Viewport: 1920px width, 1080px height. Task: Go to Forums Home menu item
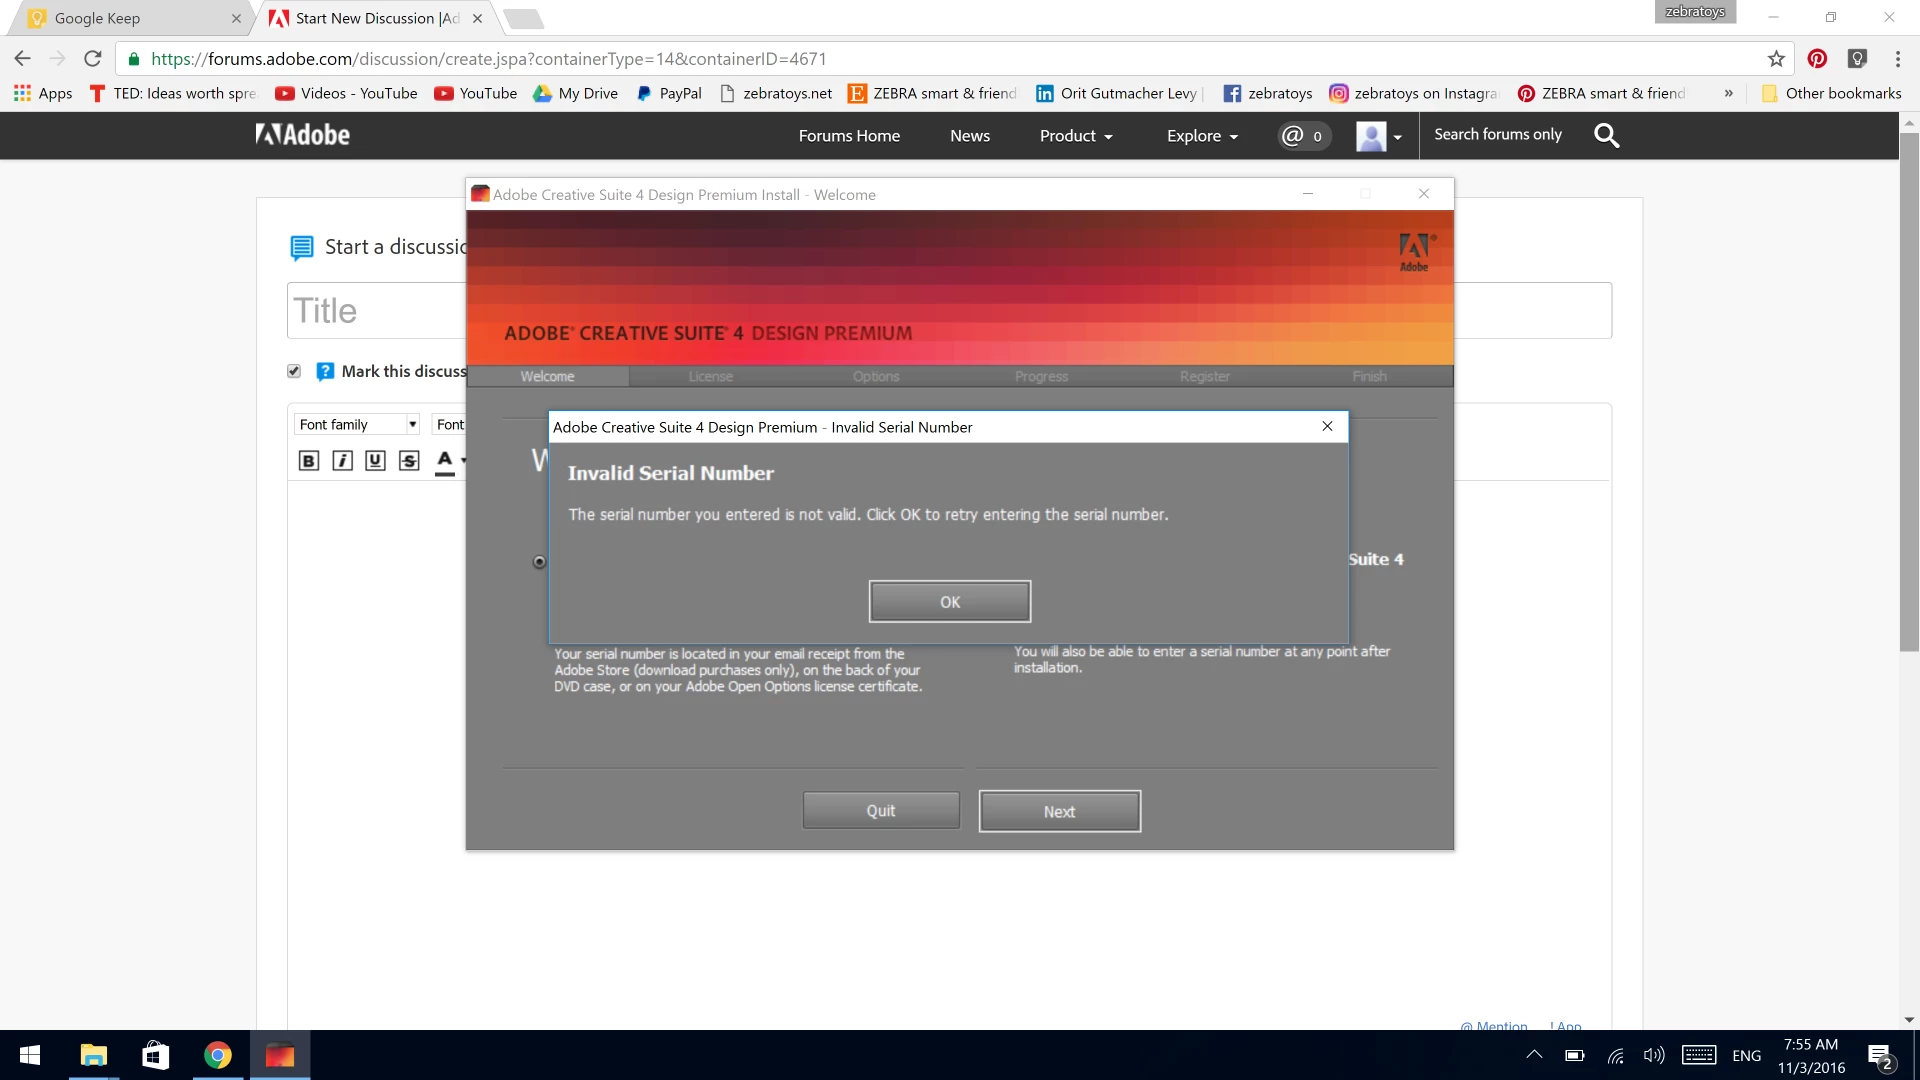click(849, 136)
